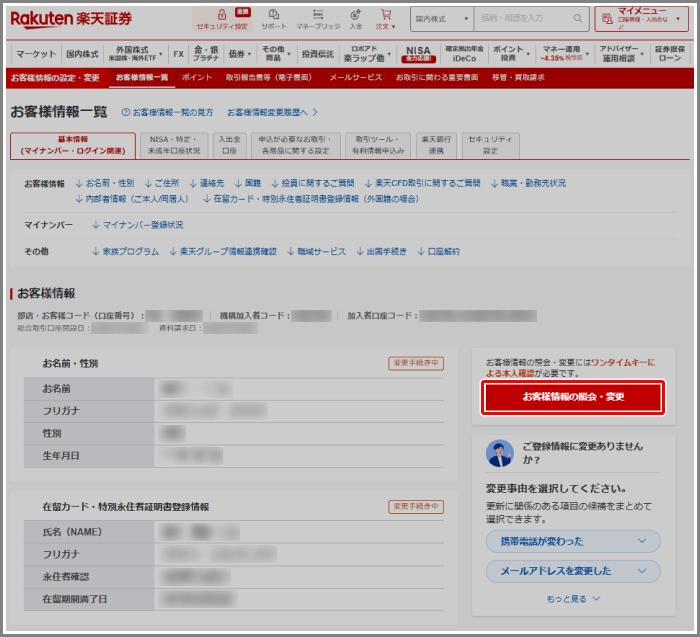Viewport: 700px width, 637px height.
Task: Click the deposit (入金) icon
Action: point(356,19)
